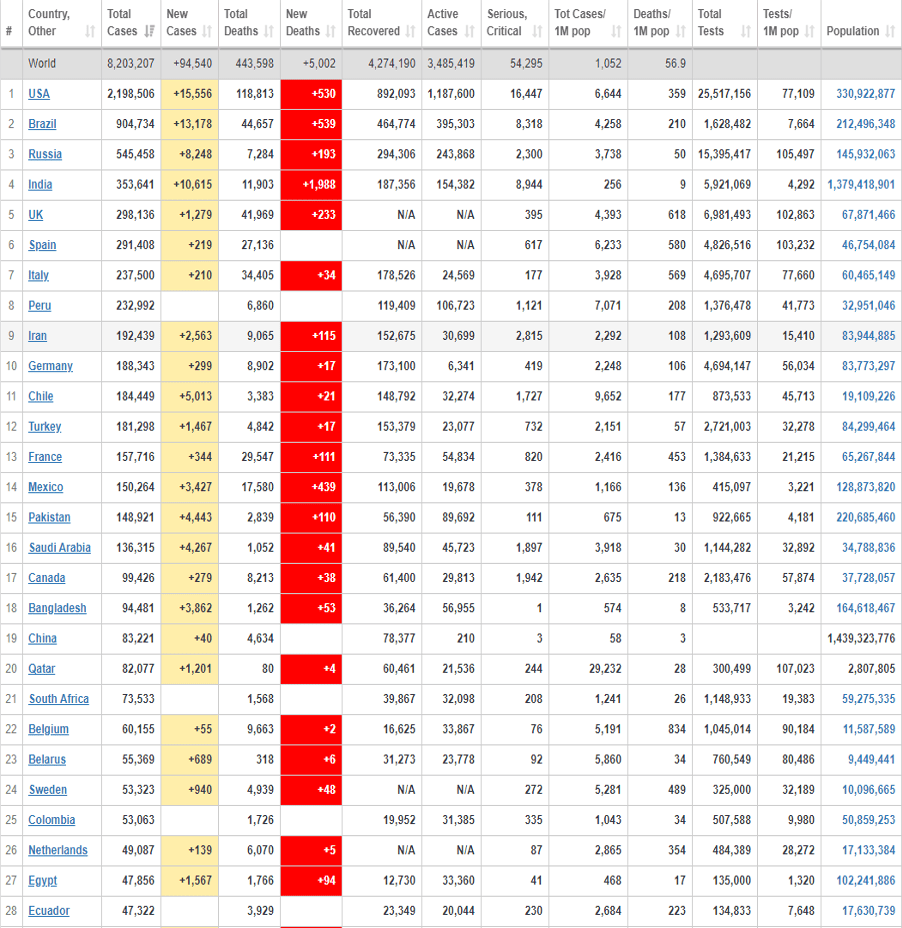Open the Germany country link
This screenshot has height=928, width=902.
50,366
